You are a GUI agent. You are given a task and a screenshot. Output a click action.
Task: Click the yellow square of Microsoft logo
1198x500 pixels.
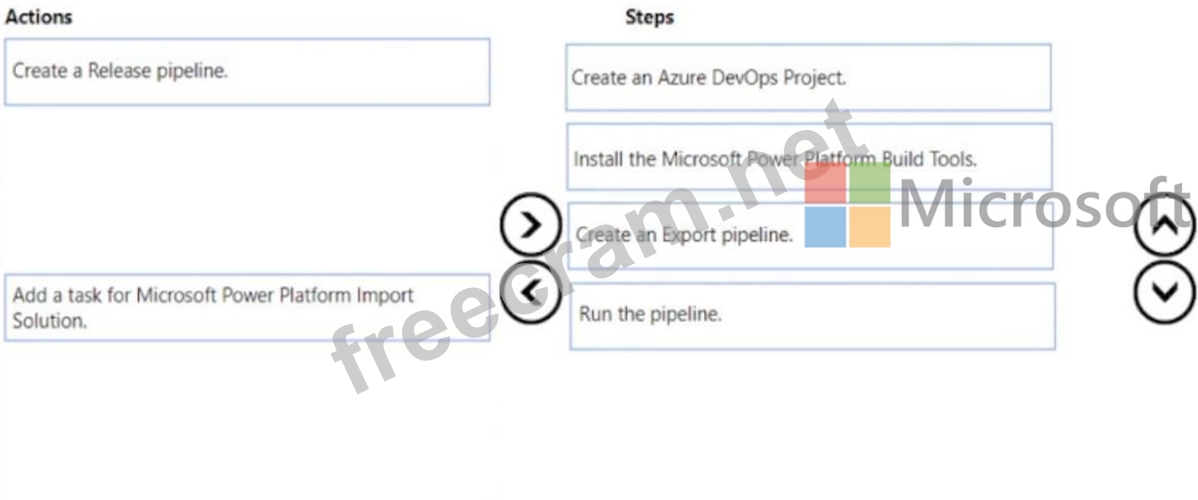[869, 227]
